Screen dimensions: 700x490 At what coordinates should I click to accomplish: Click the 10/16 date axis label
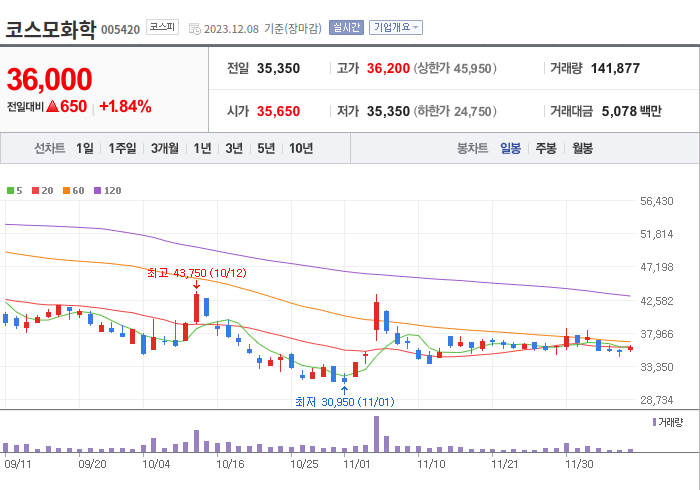(x=230, y=464)
